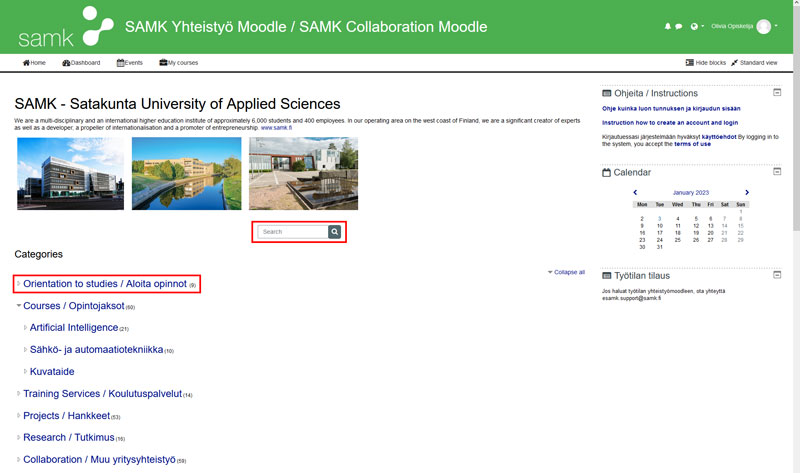Open Courses / Opintojaksot category link

coord(73,306)
